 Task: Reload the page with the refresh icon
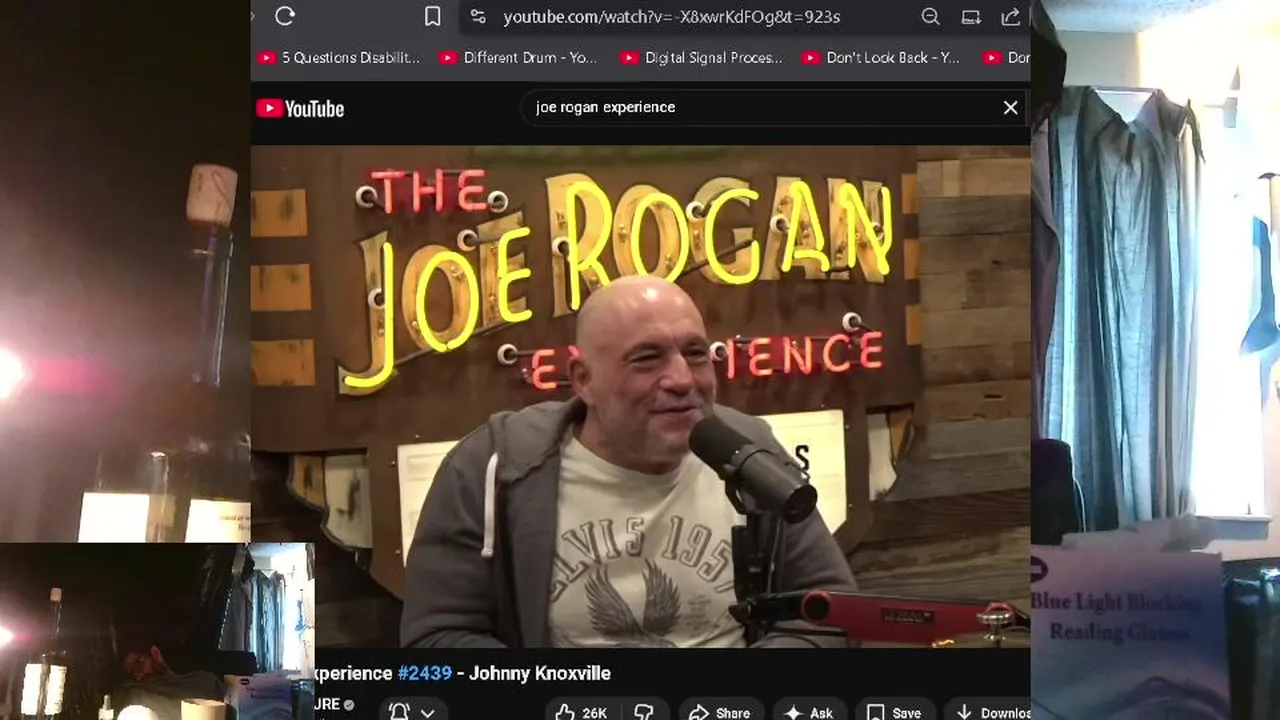(x=285, y=16)
